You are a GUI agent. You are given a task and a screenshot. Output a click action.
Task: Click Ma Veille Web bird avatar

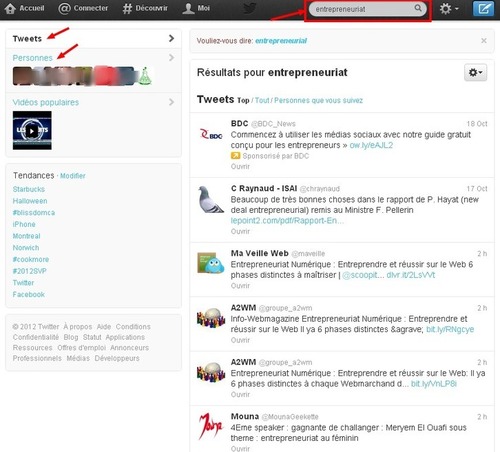pyautogui.click(x=211, y=263)
